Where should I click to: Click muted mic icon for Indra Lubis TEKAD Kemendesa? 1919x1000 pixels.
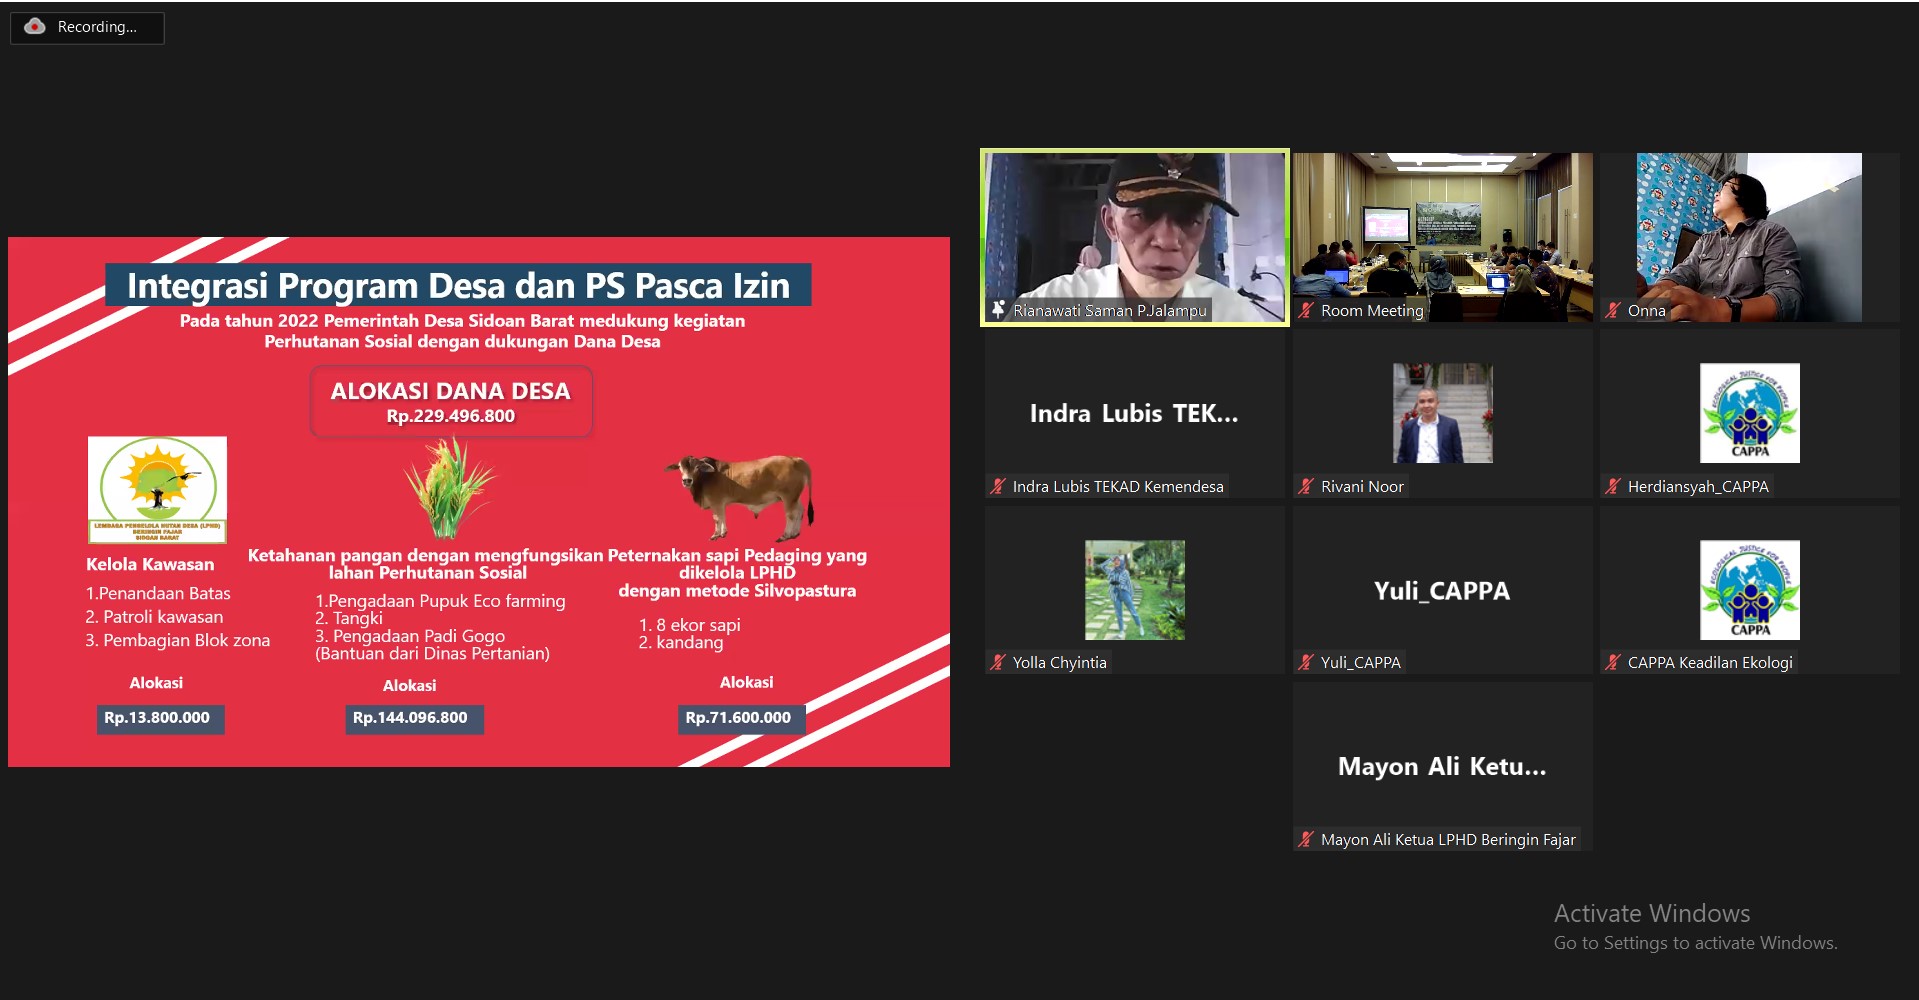pos(998,487)
